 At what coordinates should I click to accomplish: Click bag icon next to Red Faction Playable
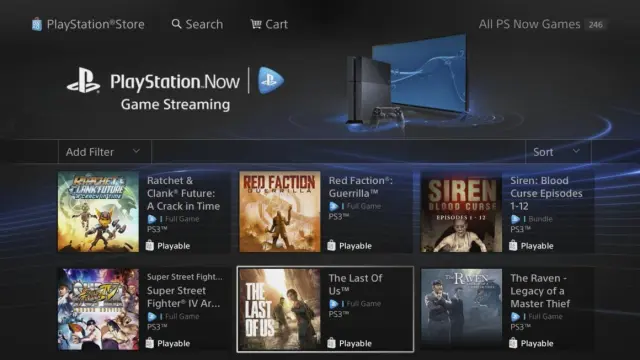click(x=331, y=246)
